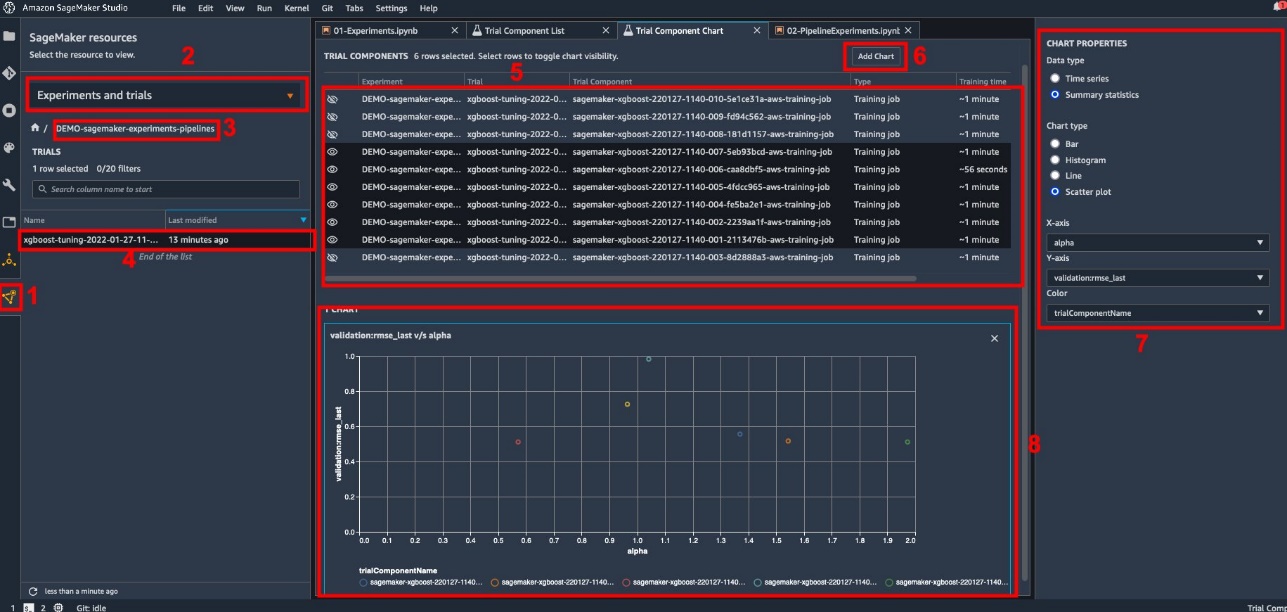Show 1140-003-8d2888a3 training job in chart
This screenshot has height=612, width=1287.
click(x=332, y=257)
